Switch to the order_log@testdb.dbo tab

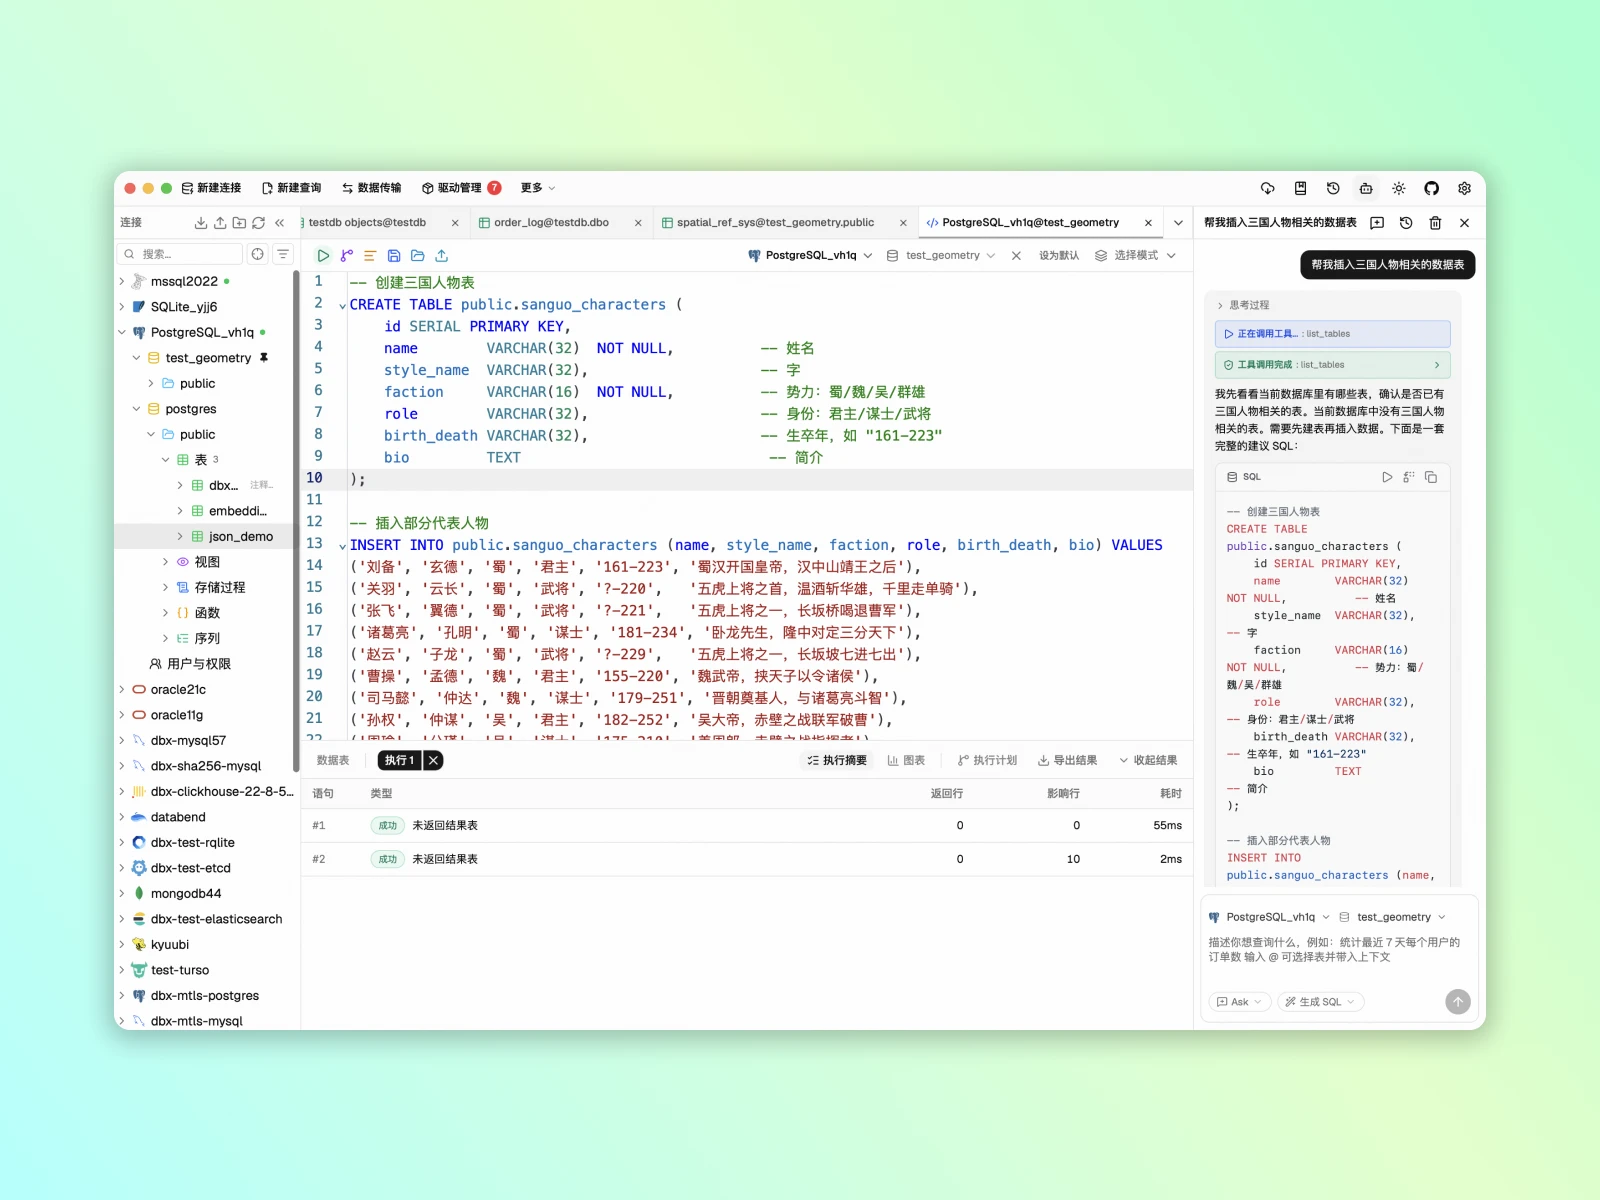click(x=551, y=223)
